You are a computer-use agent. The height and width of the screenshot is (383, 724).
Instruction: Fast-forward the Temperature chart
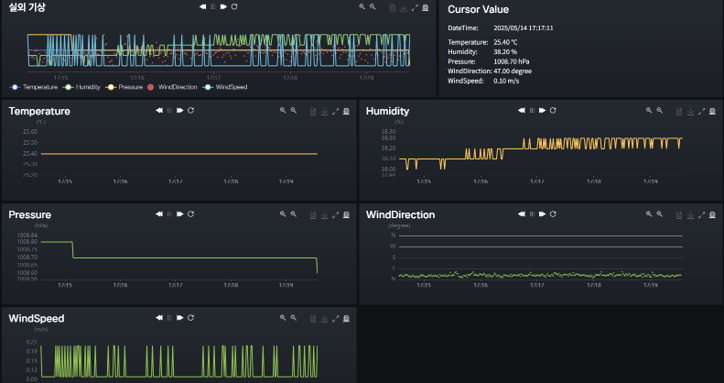(x=180, y=110)
